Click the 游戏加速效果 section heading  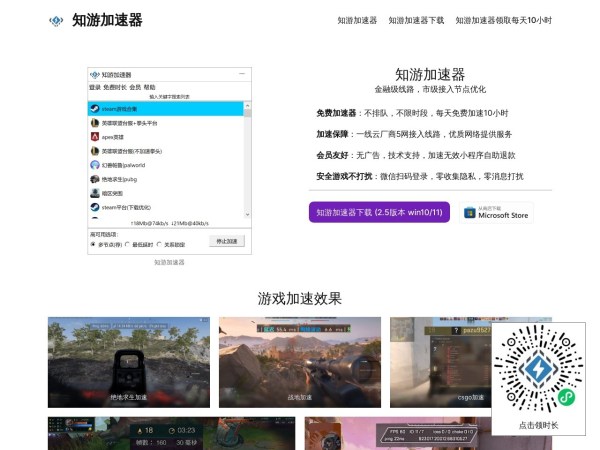tap(300, 298)
